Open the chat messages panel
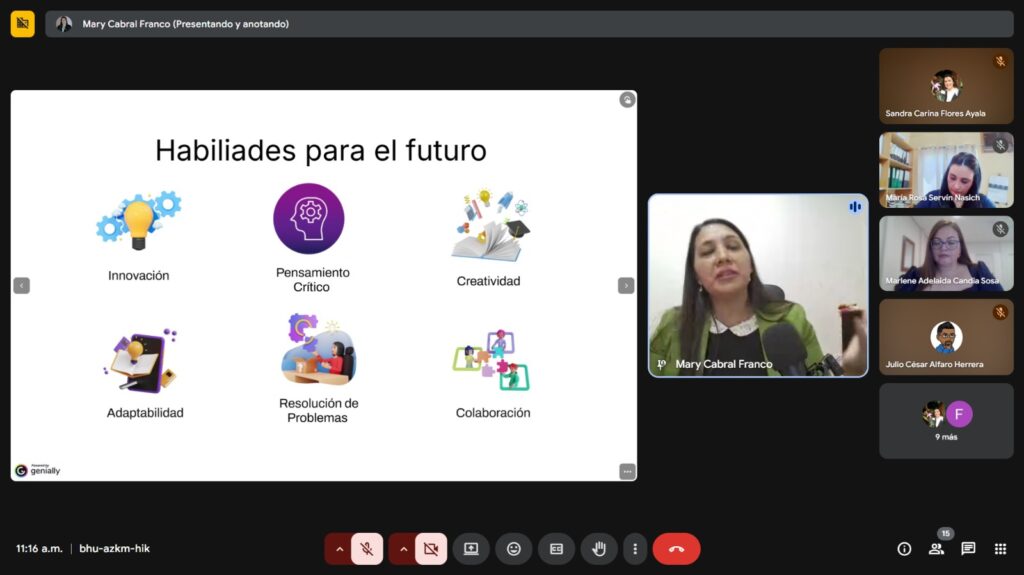Viewport: 1024px width, 575px height. tap(968, 549)
